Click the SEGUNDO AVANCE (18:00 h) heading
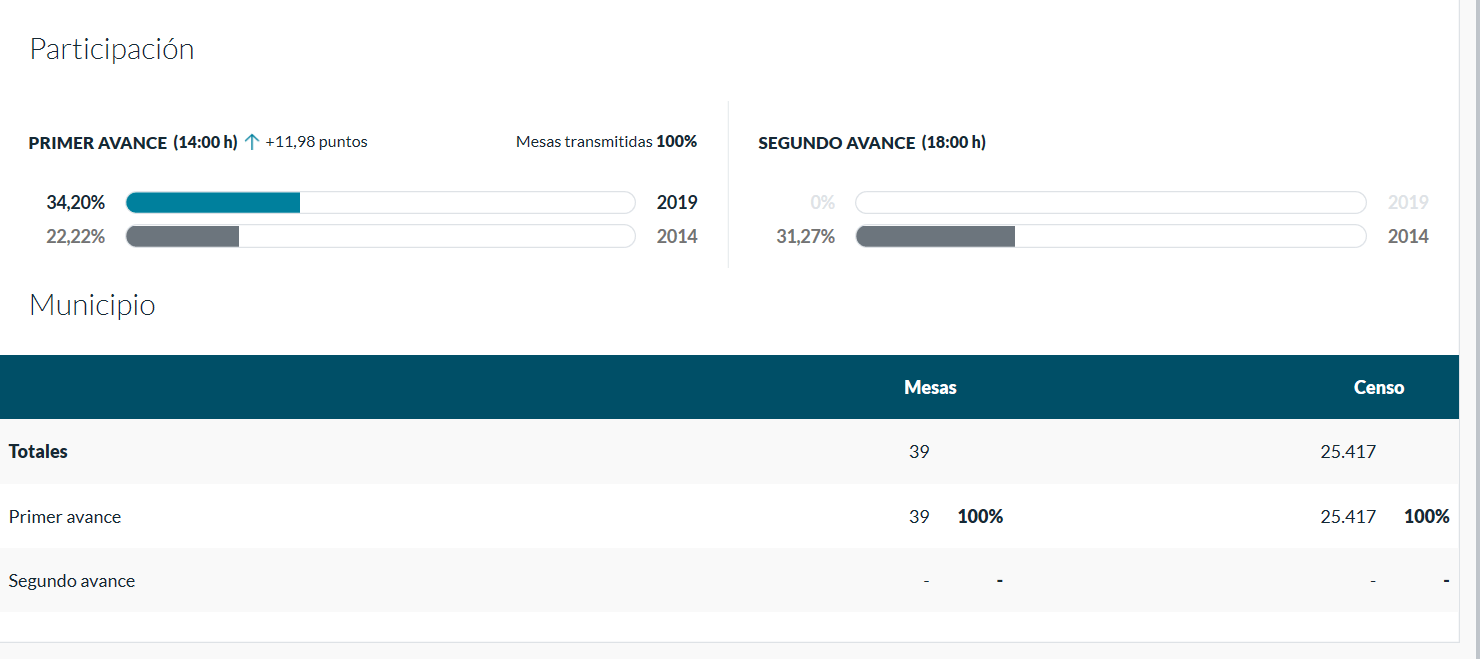This screenshot has height=659, width=1480. coord(872,143)
